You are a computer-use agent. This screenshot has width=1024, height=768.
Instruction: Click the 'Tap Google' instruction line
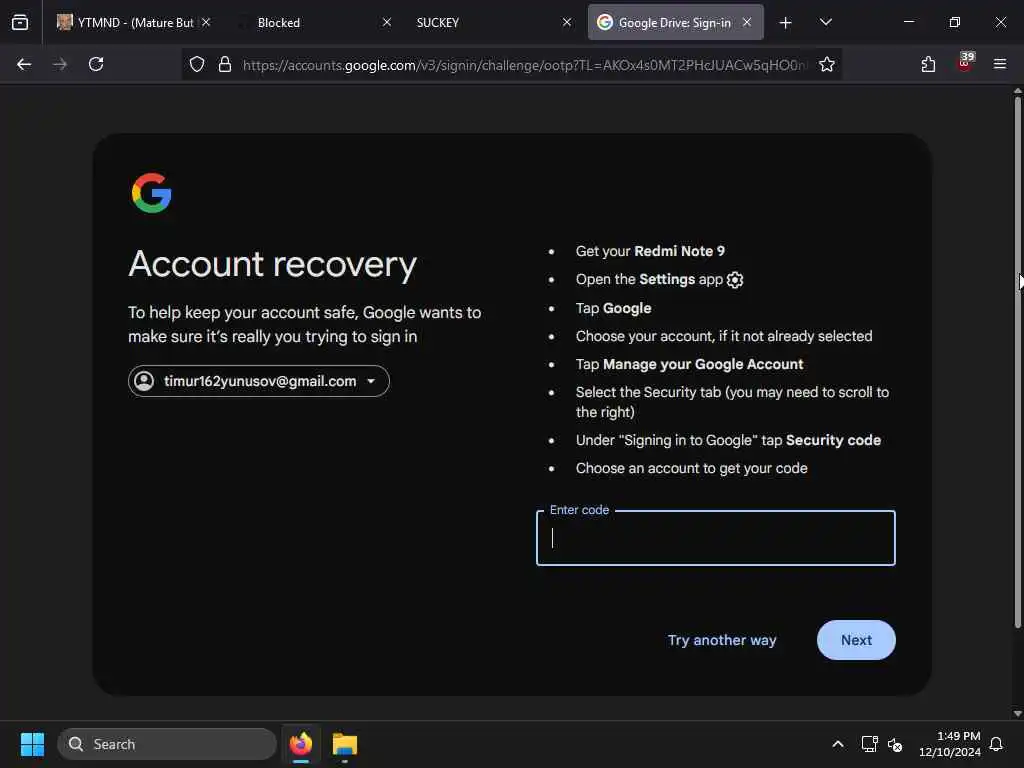coord(613,308)
